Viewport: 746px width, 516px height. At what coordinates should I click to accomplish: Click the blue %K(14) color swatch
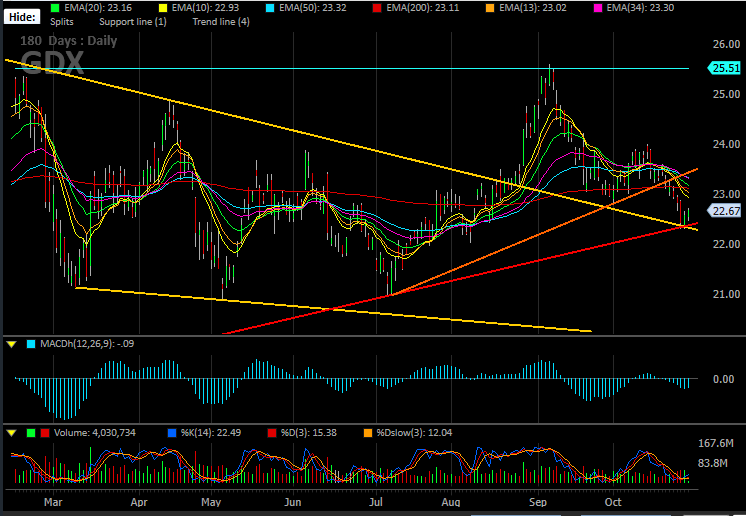172,433
